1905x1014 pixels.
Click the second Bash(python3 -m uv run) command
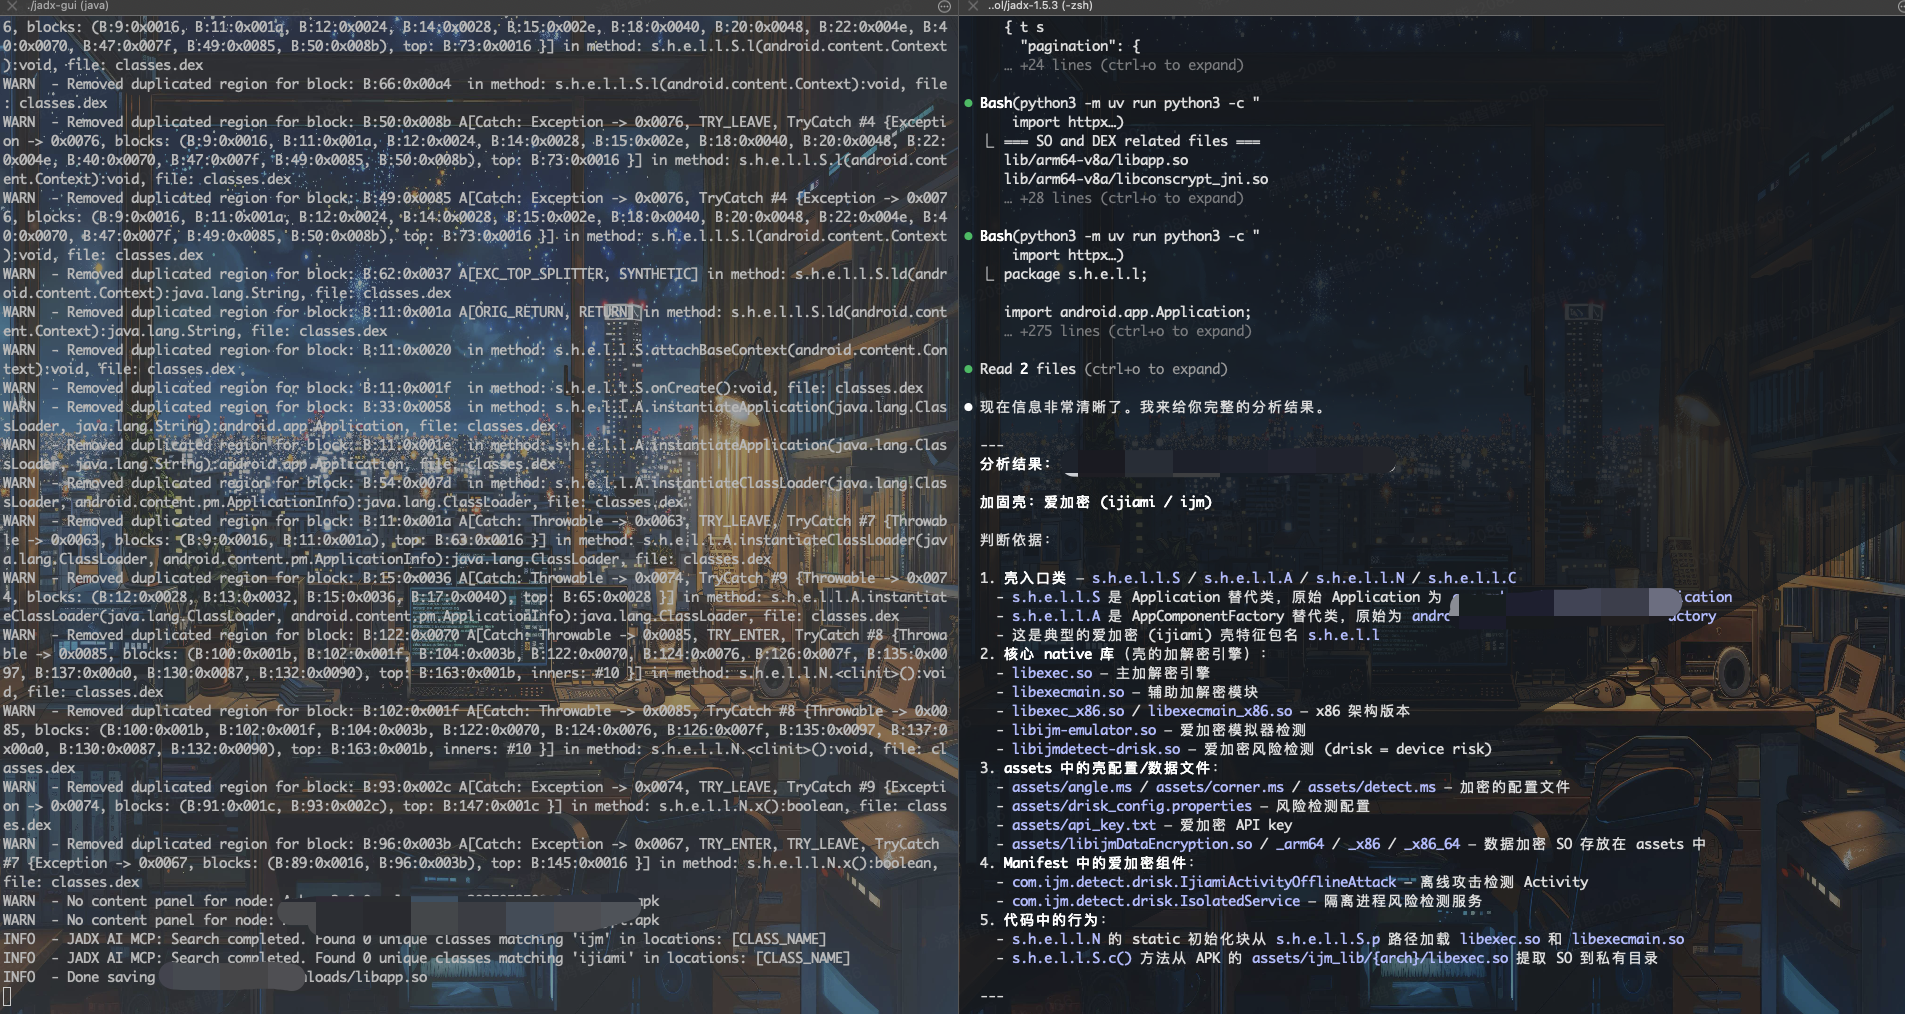1120,236
